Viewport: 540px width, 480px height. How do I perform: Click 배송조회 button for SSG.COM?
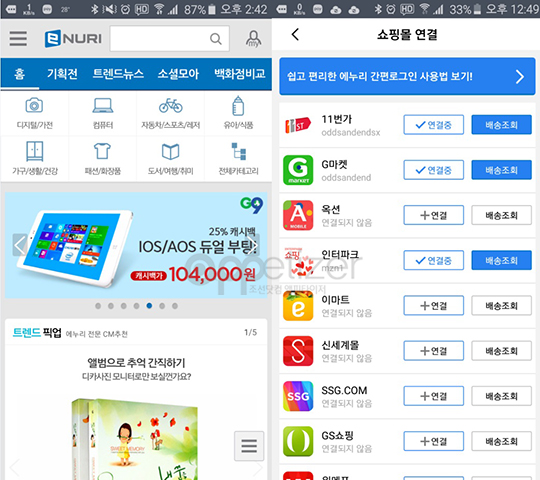point(501,396)
